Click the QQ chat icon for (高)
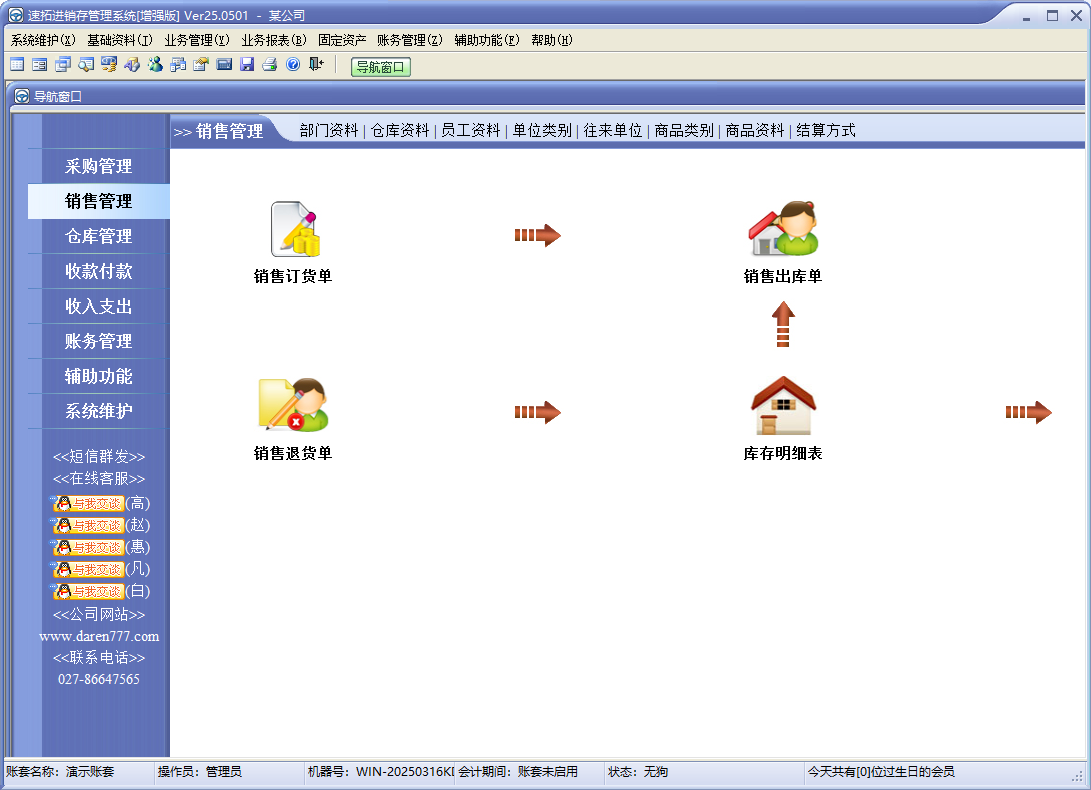The image size is (1091, 790). click(88, 503)
